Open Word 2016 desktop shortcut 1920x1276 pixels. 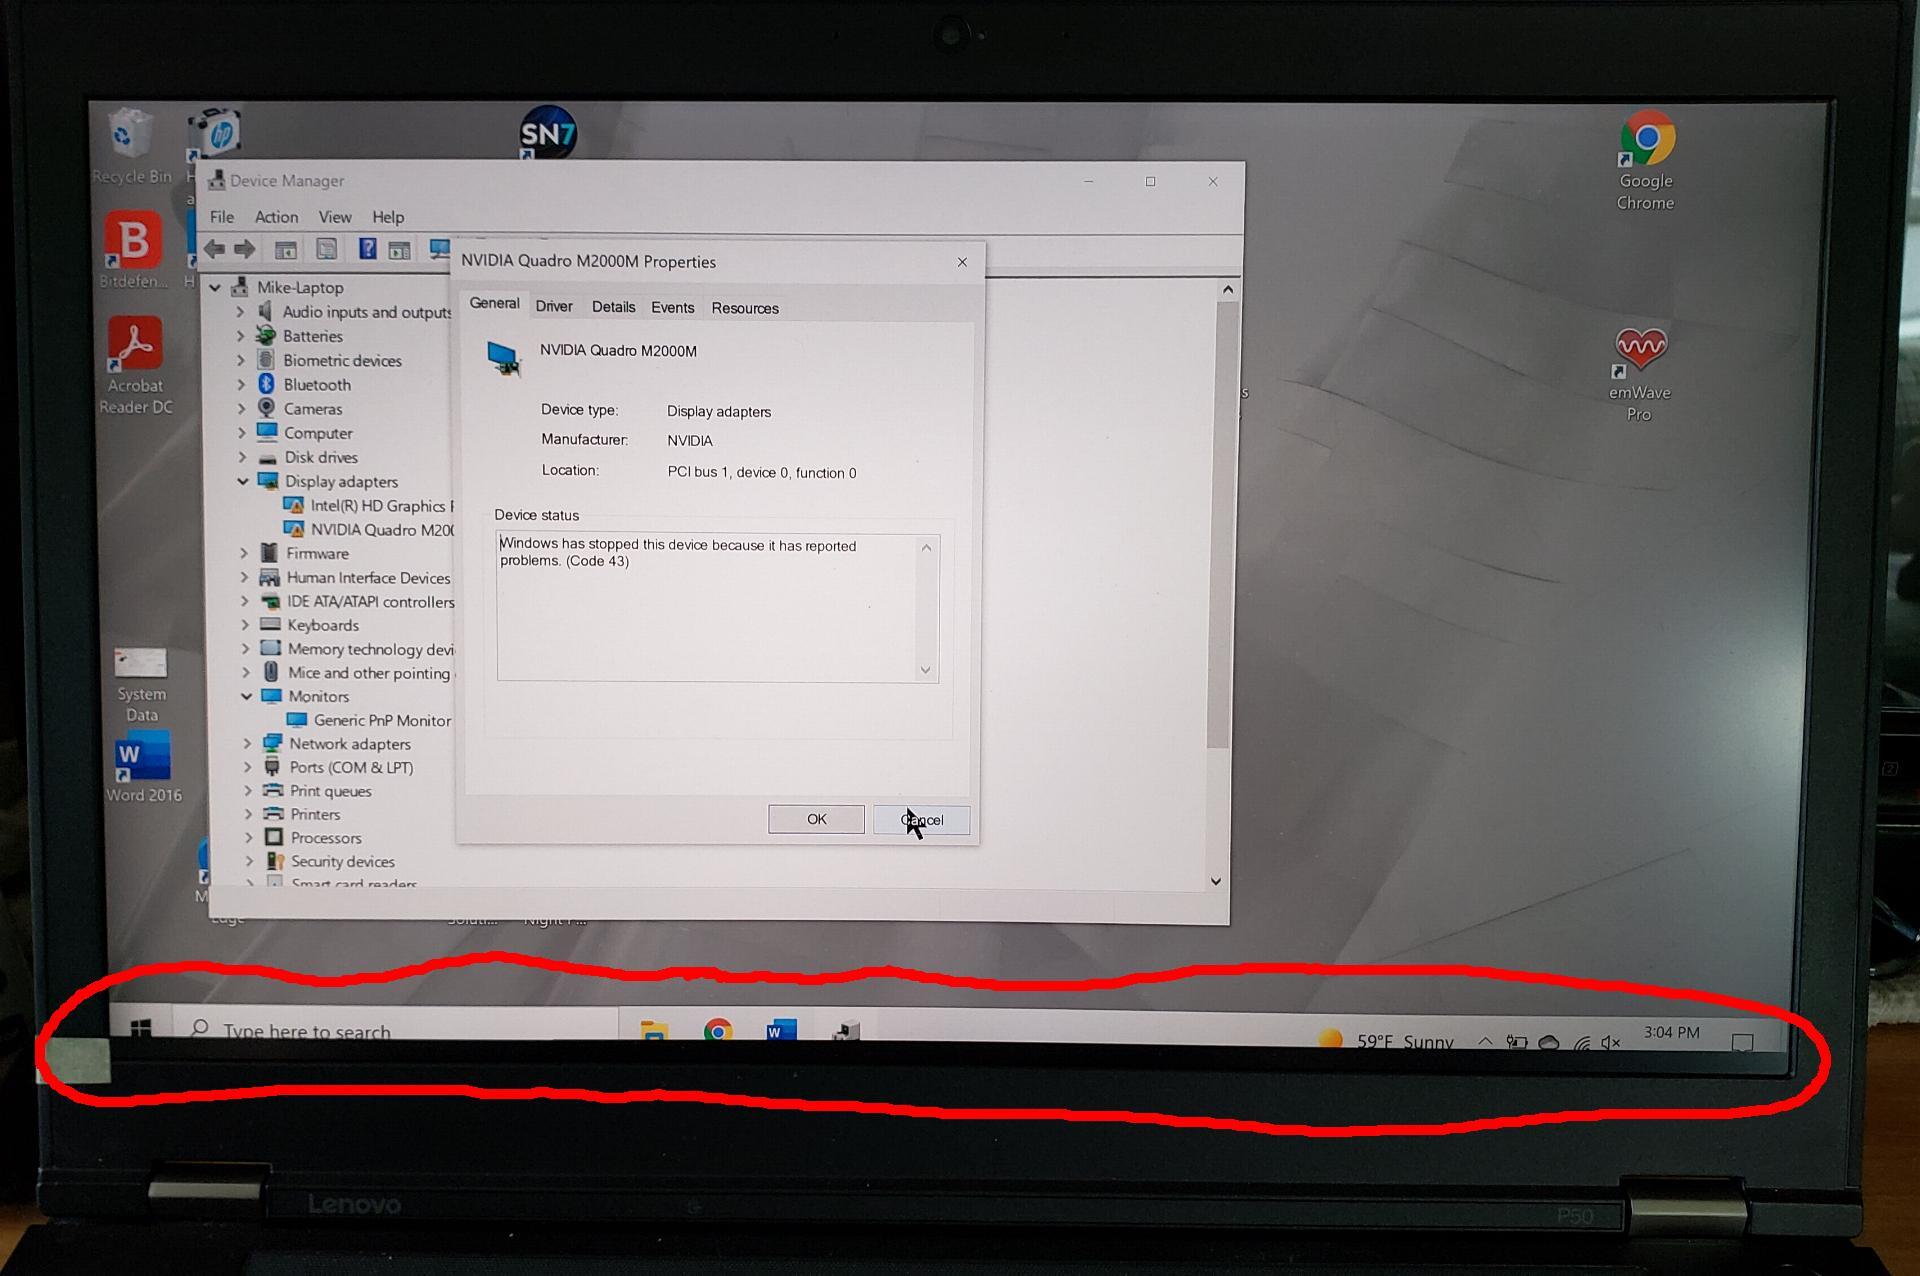tap(144, 768)
